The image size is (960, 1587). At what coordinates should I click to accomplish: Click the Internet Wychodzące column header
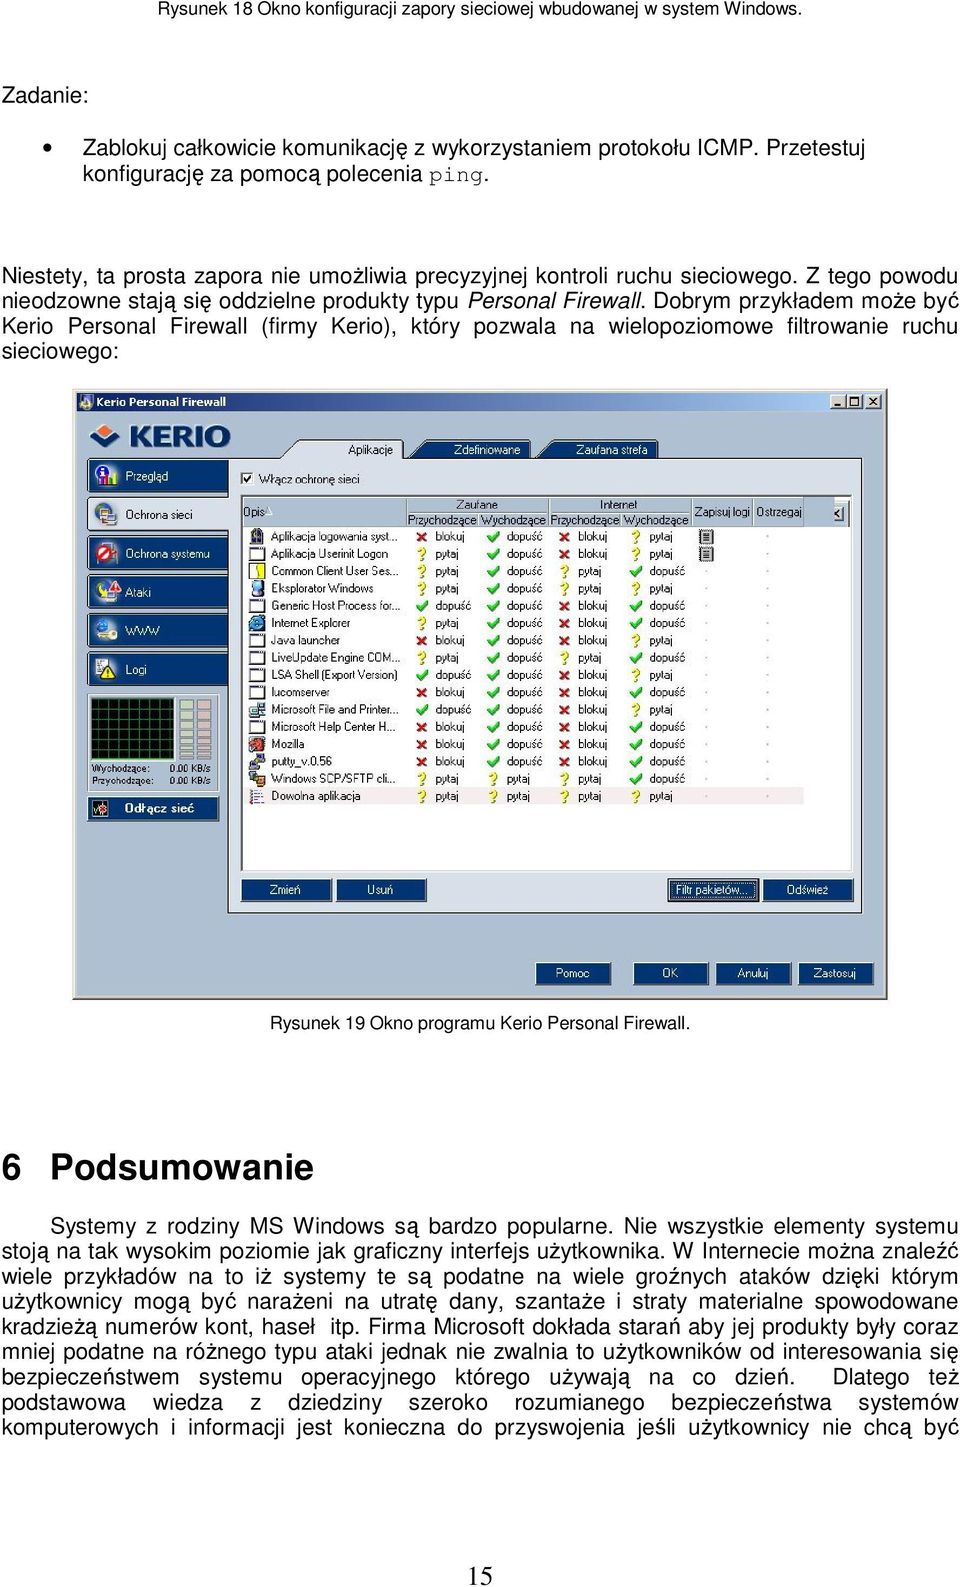click(x=656, y=520)
